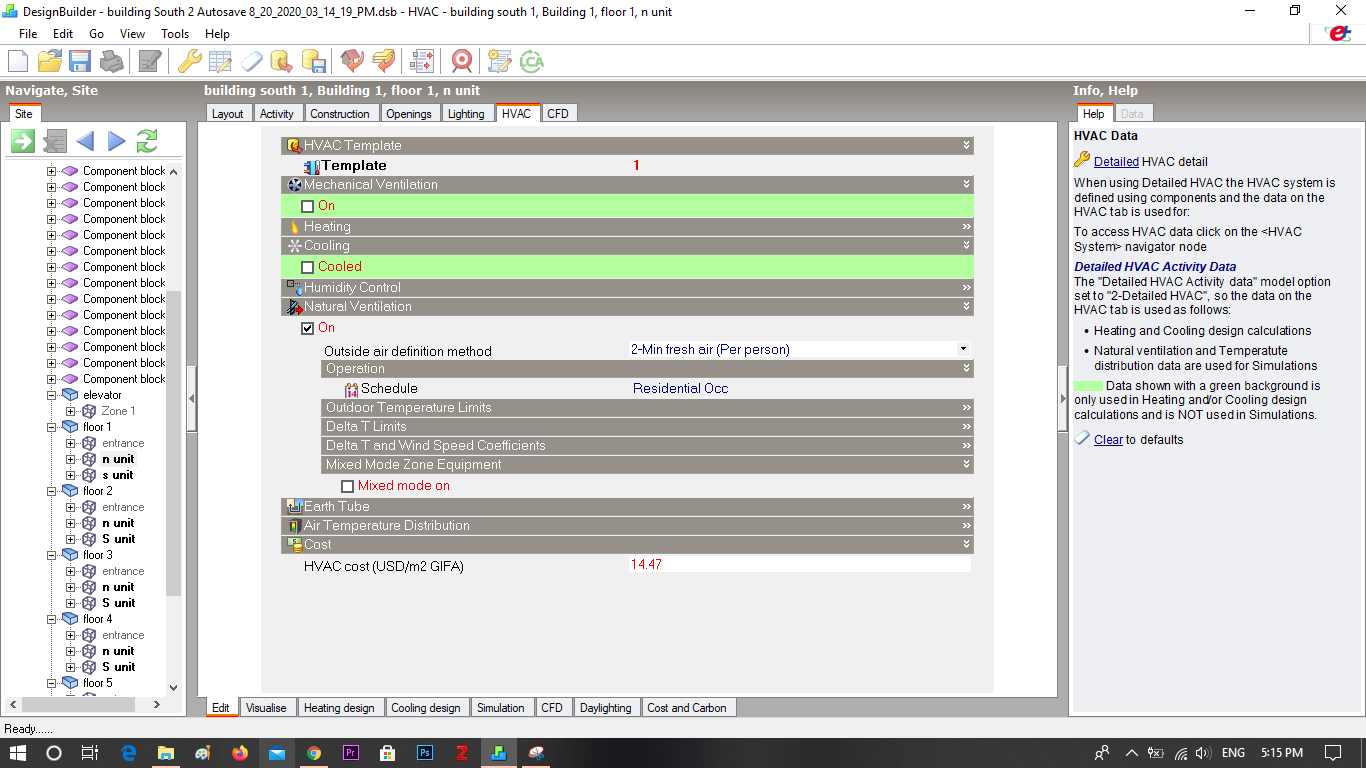
Task: Open a file using the folder toolbar icon
Action: click(50, 61)
